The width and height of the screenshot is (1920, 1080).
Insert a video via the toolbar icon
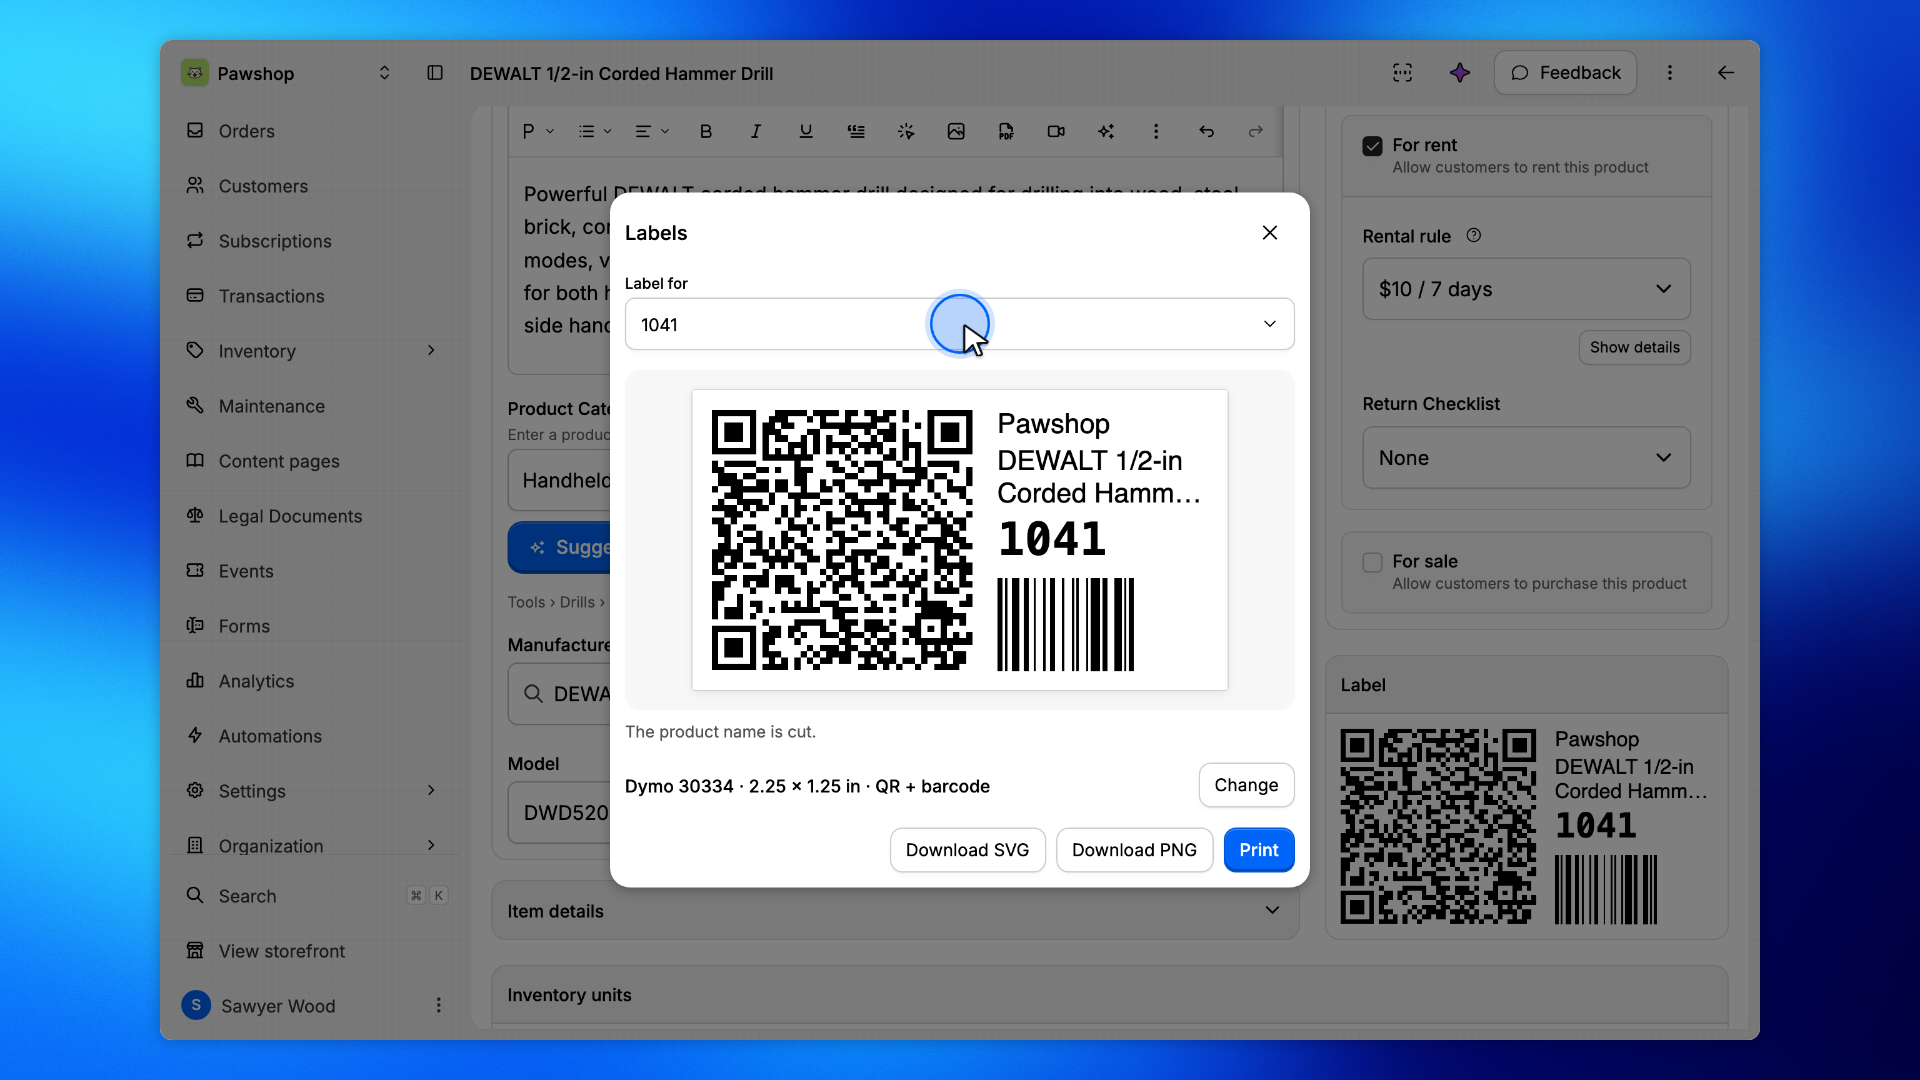[1056, 131]
